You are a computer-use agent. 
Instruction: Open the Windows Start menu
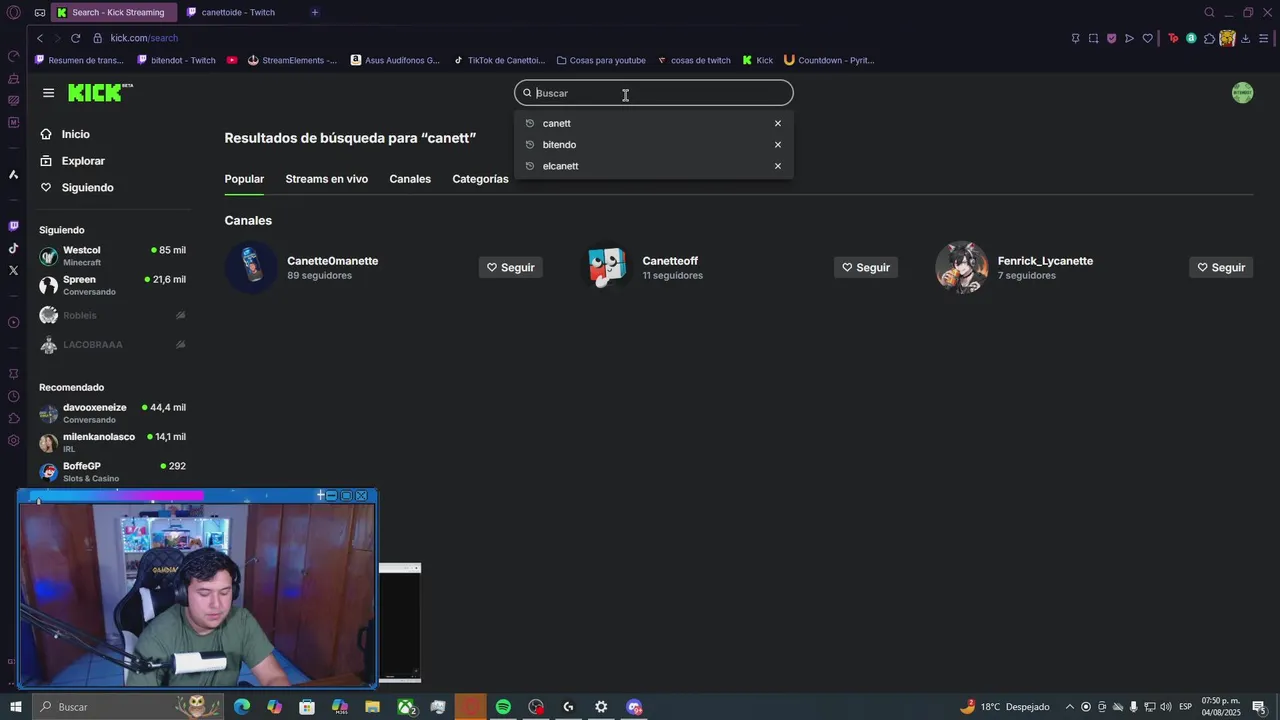point(15,707)
